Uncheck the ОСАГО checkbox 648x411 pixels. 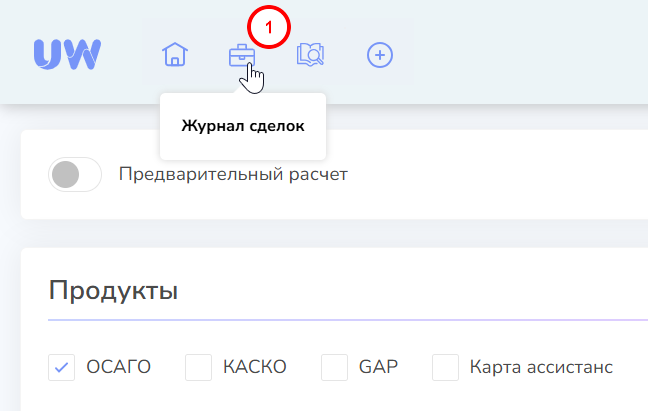click(62, 367)
